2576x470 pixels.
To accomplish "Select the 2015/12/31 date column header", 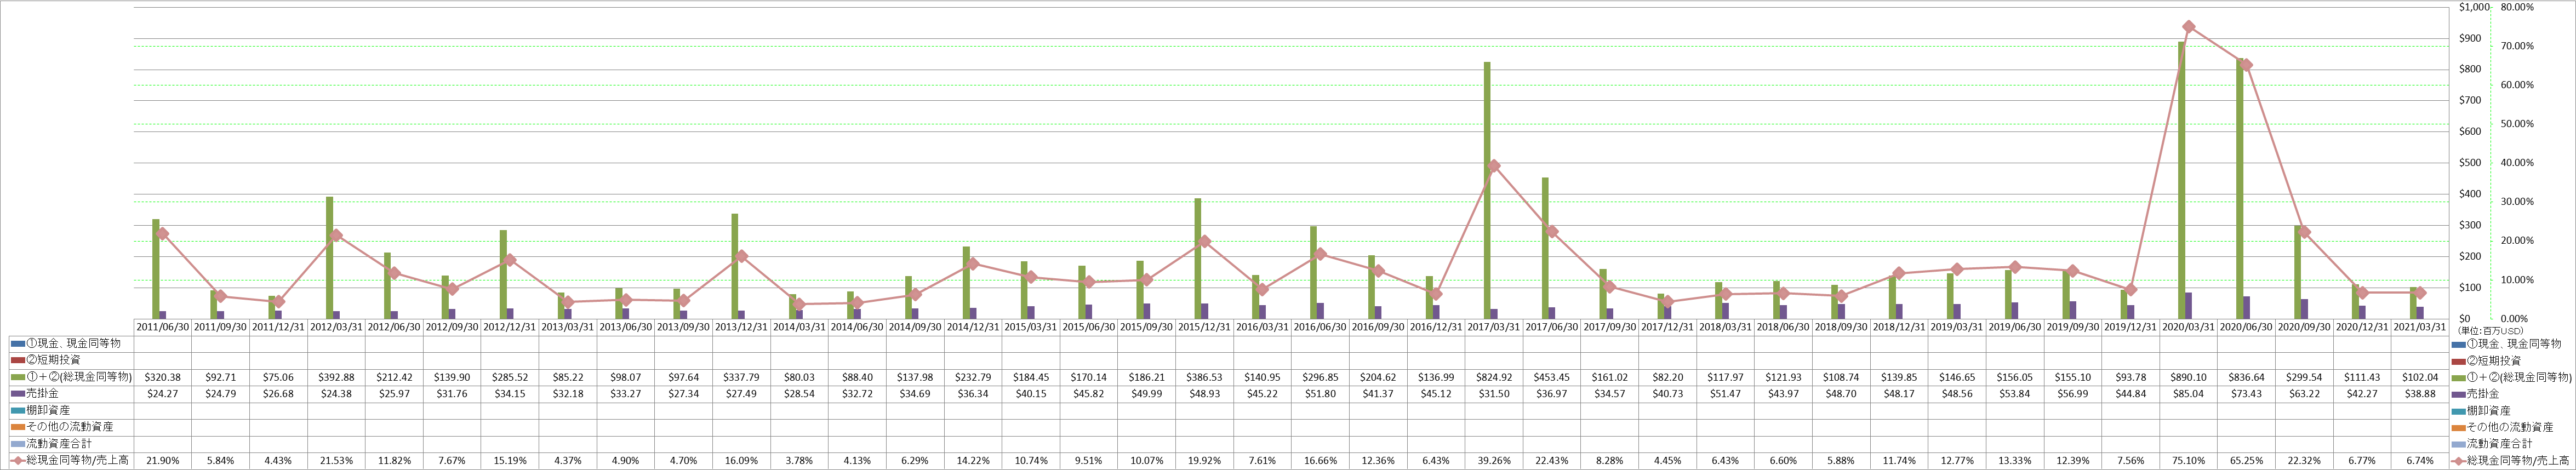I will pos(1205,327).
